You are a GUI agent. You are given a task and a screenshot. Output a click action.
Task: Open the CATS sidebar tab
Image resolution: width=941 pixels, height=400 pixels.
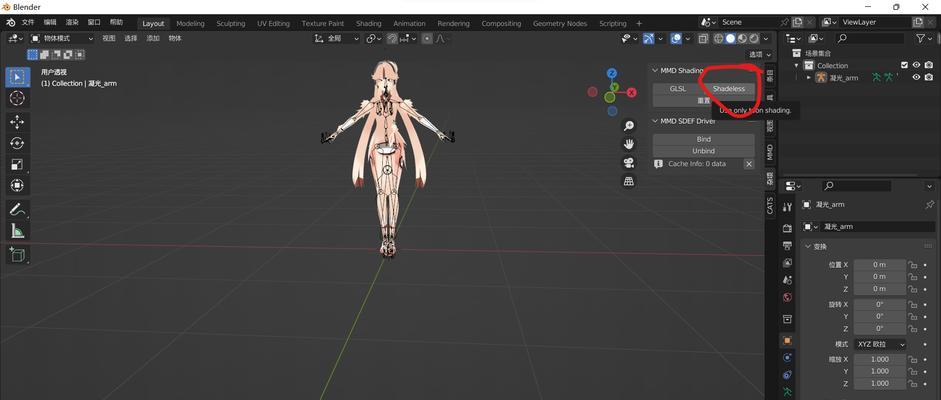point(770,205)
